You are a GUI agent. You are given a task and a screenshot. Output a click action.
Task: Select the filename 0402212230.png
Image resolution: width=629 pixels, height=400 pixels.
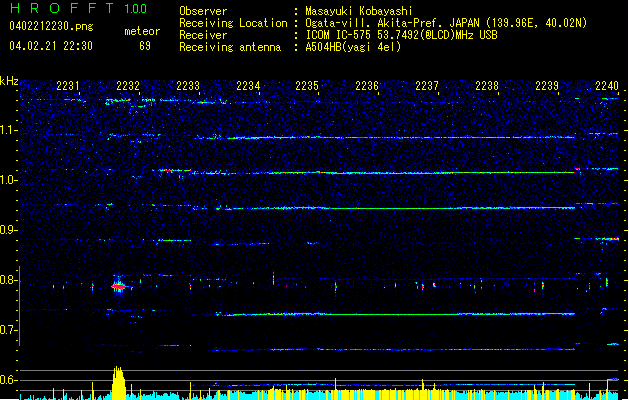(x=51, y=26)
